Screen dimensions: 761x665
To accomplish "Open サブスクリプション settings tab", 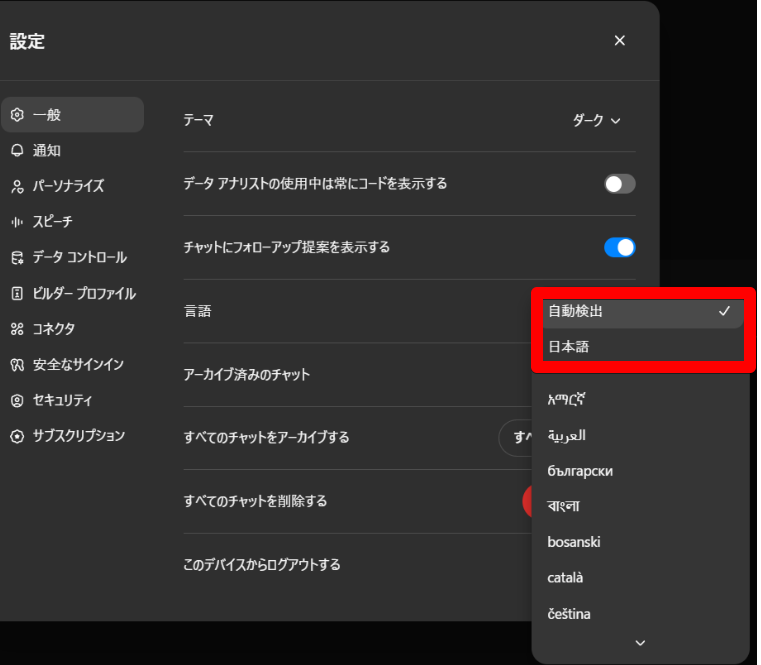I will [x=73, y=436].
